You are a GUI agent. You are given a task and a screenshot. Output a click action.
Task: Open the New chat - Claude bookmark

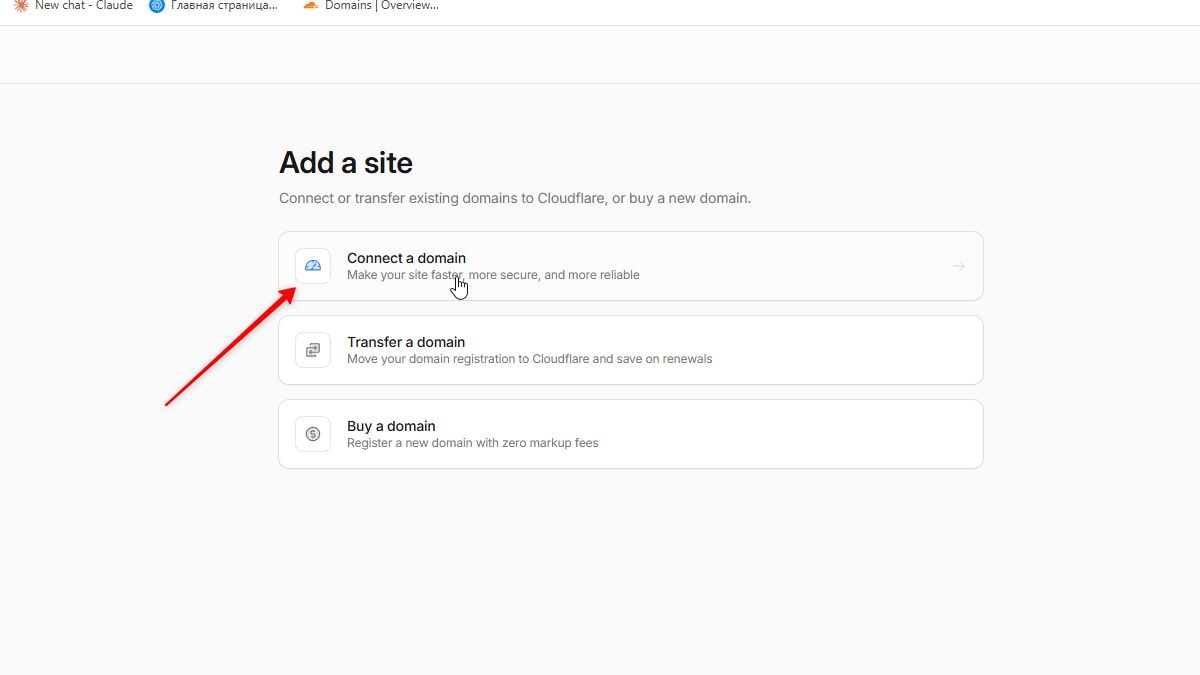tap(73, 6)
